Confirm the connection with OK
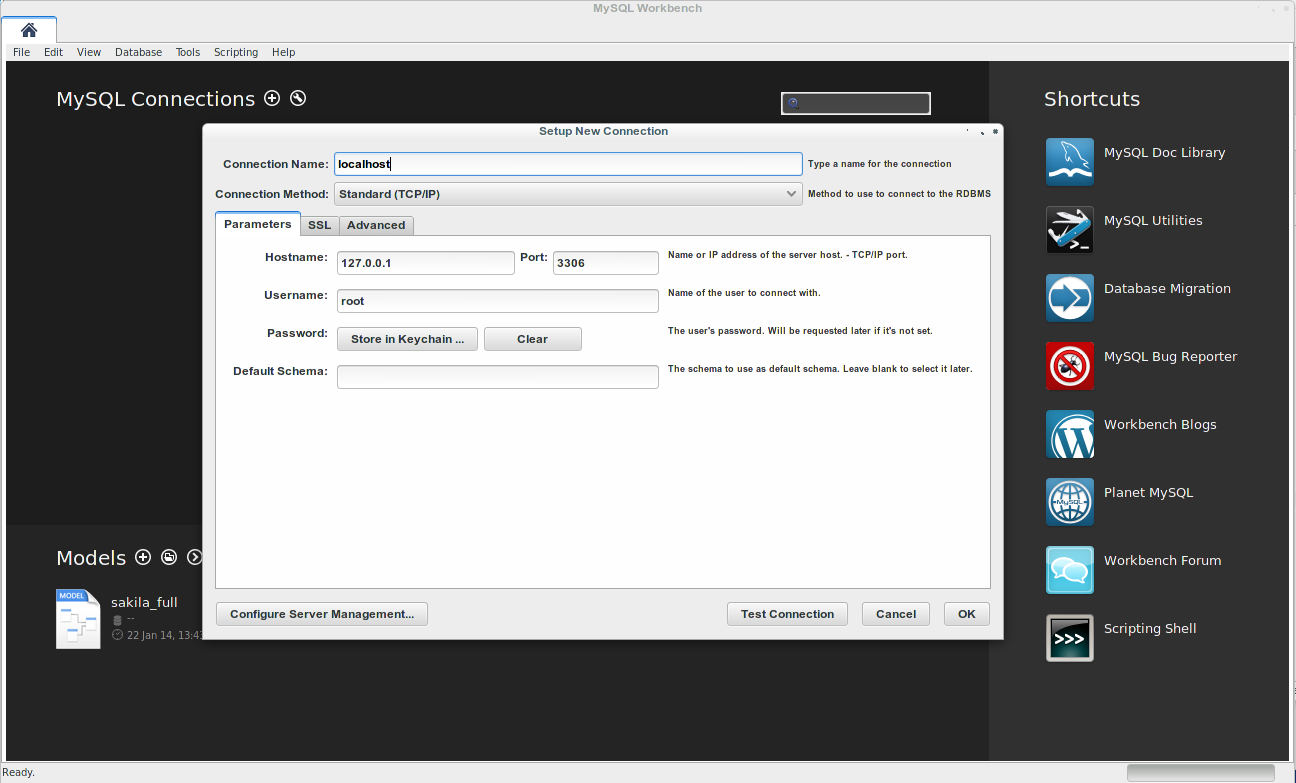This screenshot has width=1296, height=783. click(967, 614)
